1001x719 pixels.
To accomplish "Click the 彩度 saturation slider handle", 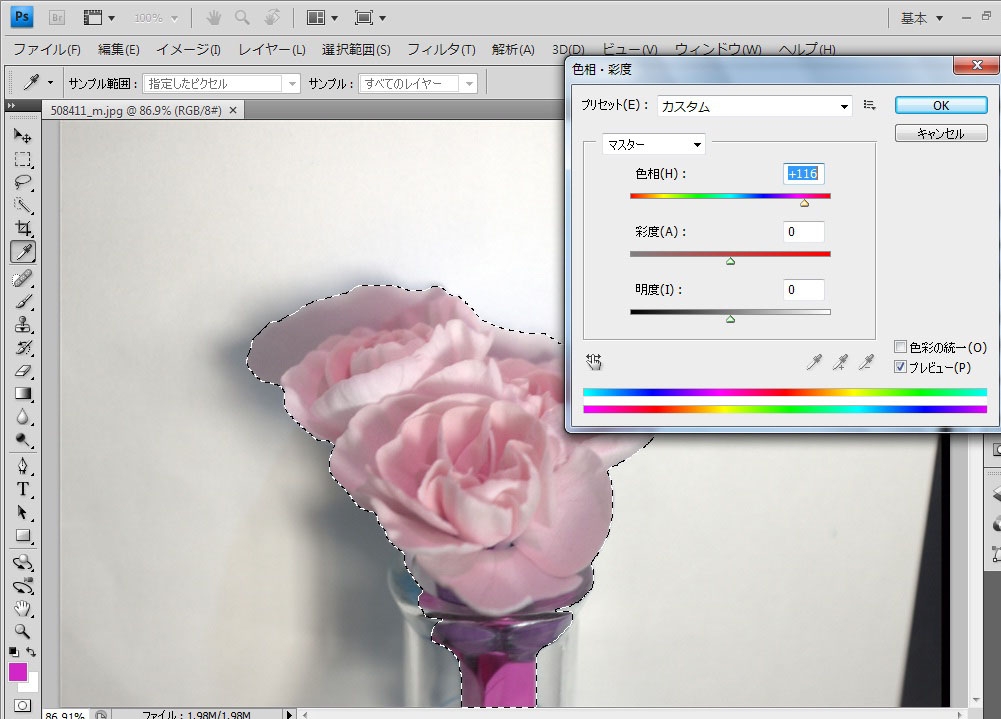I will click(730, 261).
